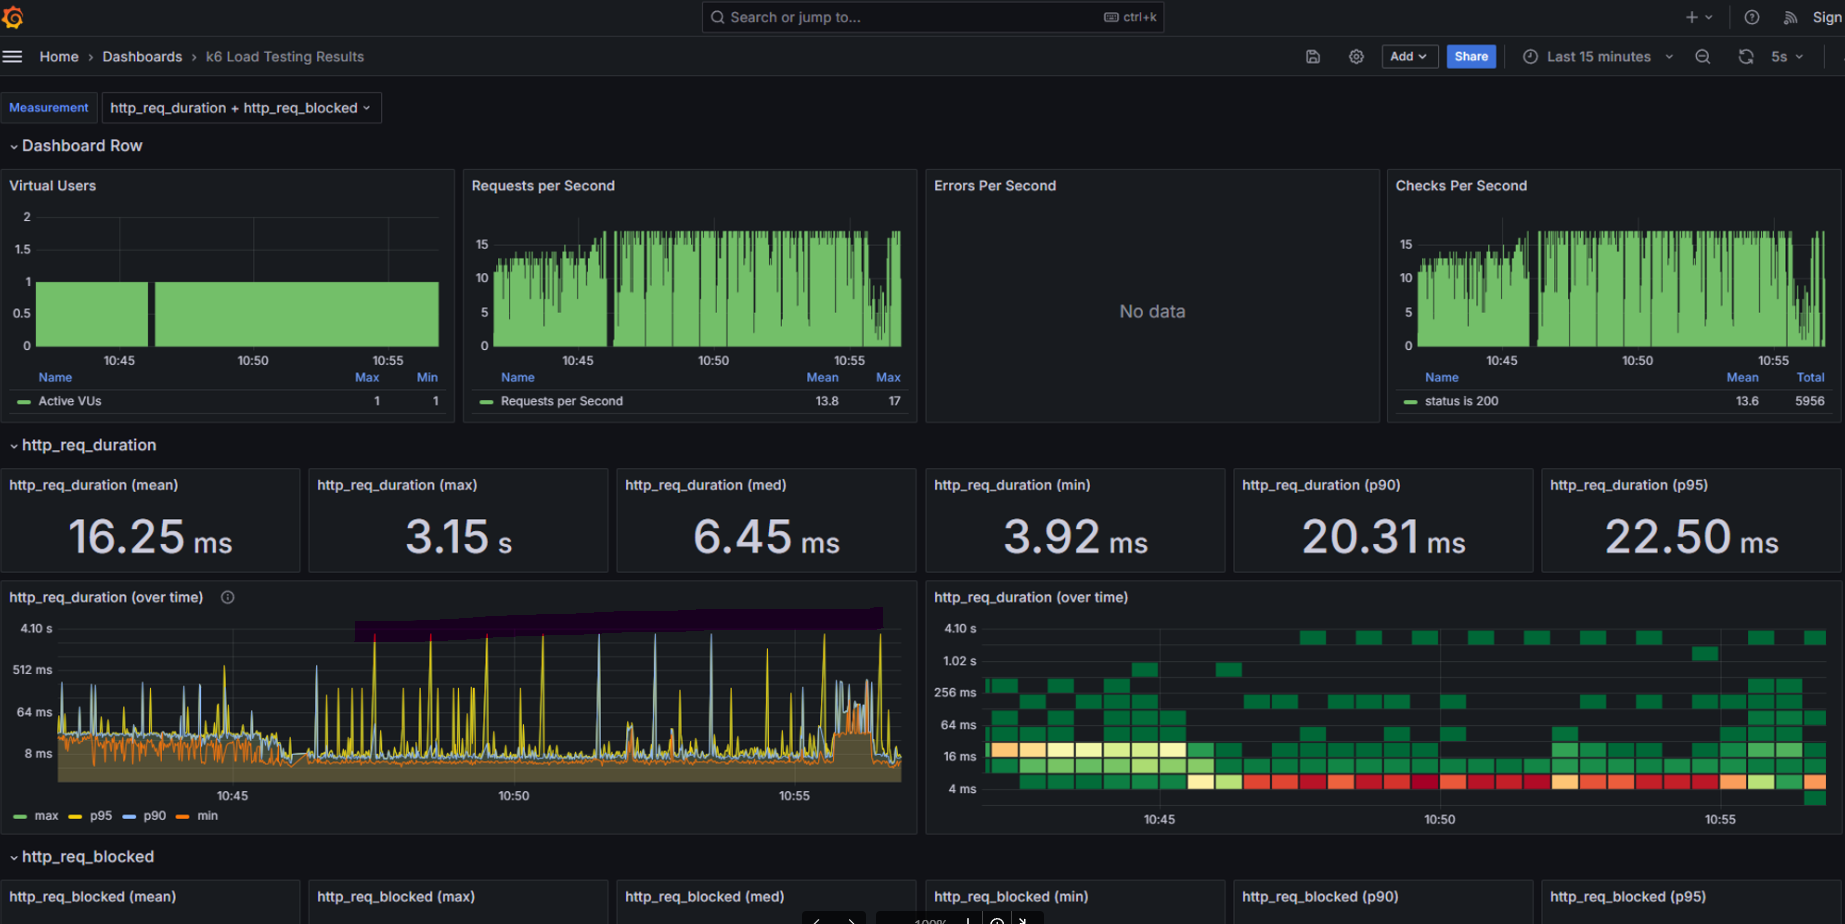Open the 5s refresh interval dropdown

coord(1786,57)
